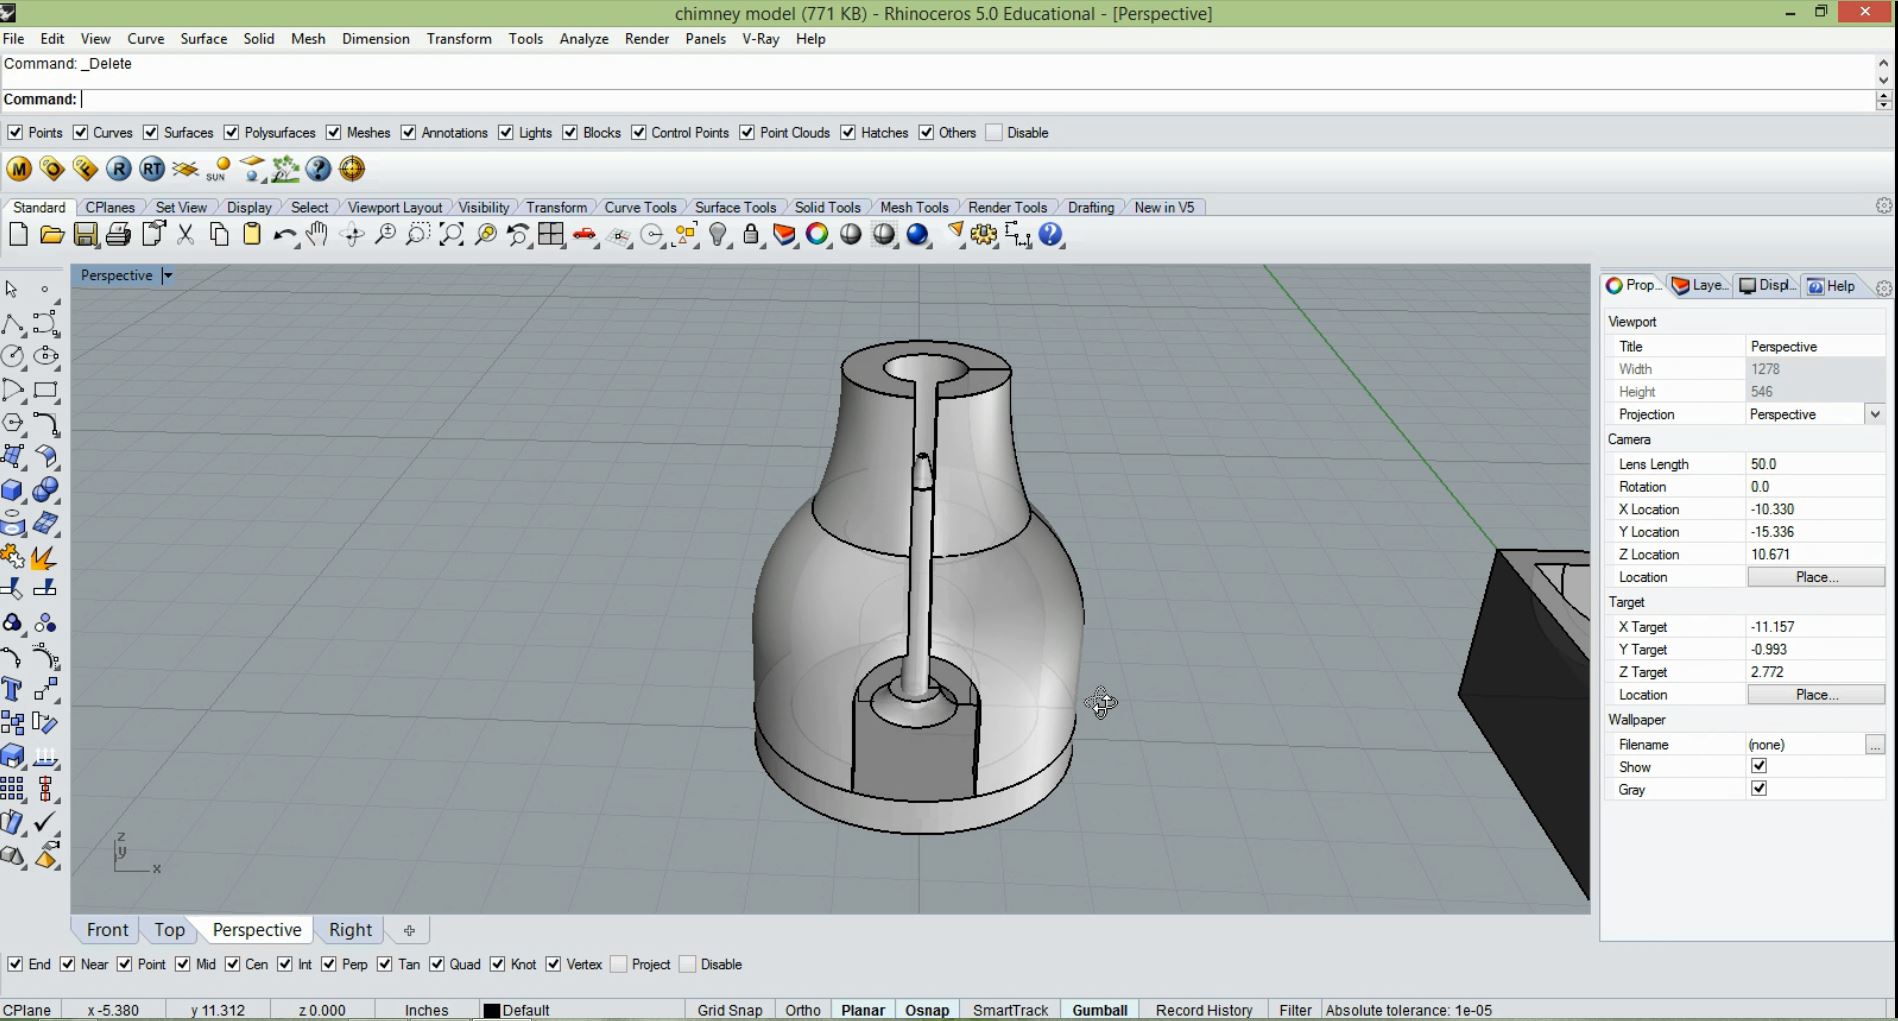Toggle Grid Snap in the status bar
Viewport: 1898px width, 1021px height.
click(x=729, y=1010)
